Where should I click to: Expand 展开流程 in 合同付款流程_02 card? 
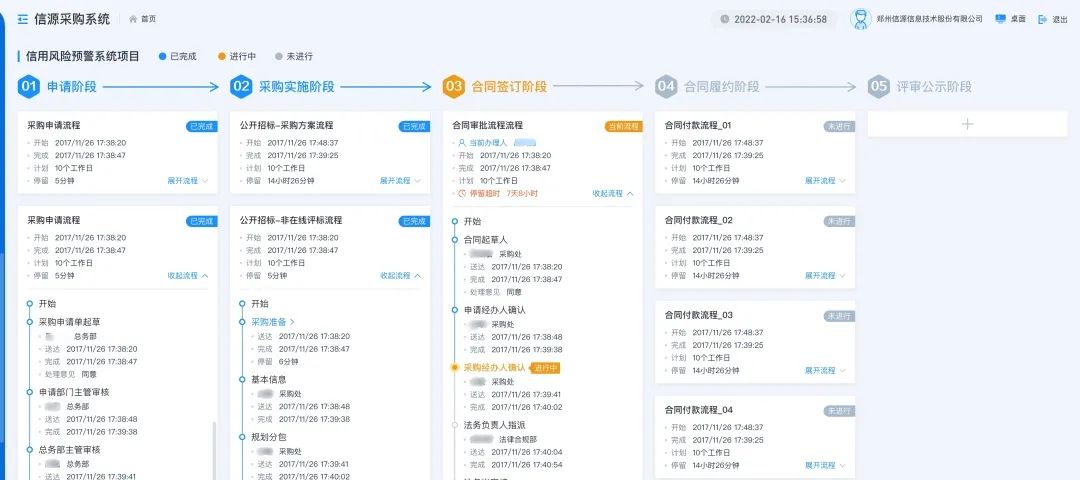click(825, 275)
